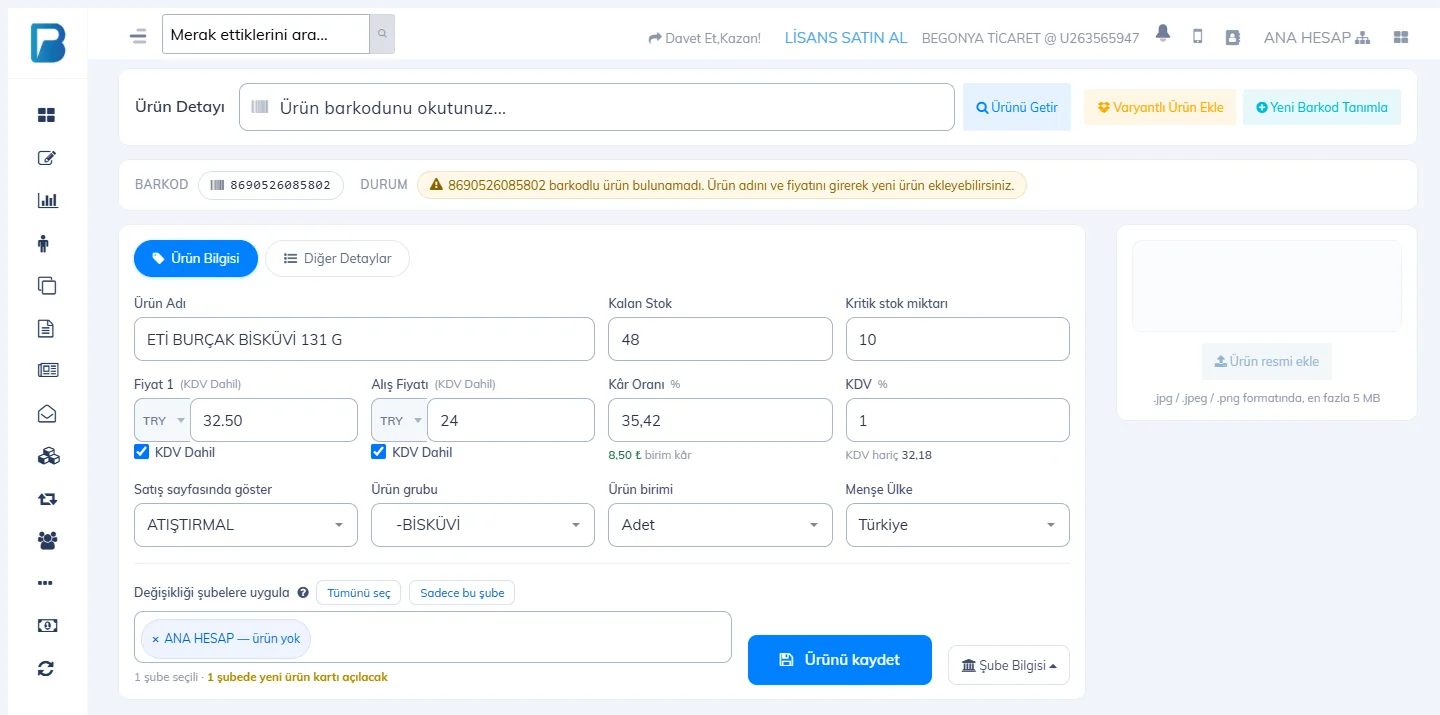This screenshot has height=715, width=1440.
Task: Open the banknote money icon in the sidebar
Action: [47, 625]
